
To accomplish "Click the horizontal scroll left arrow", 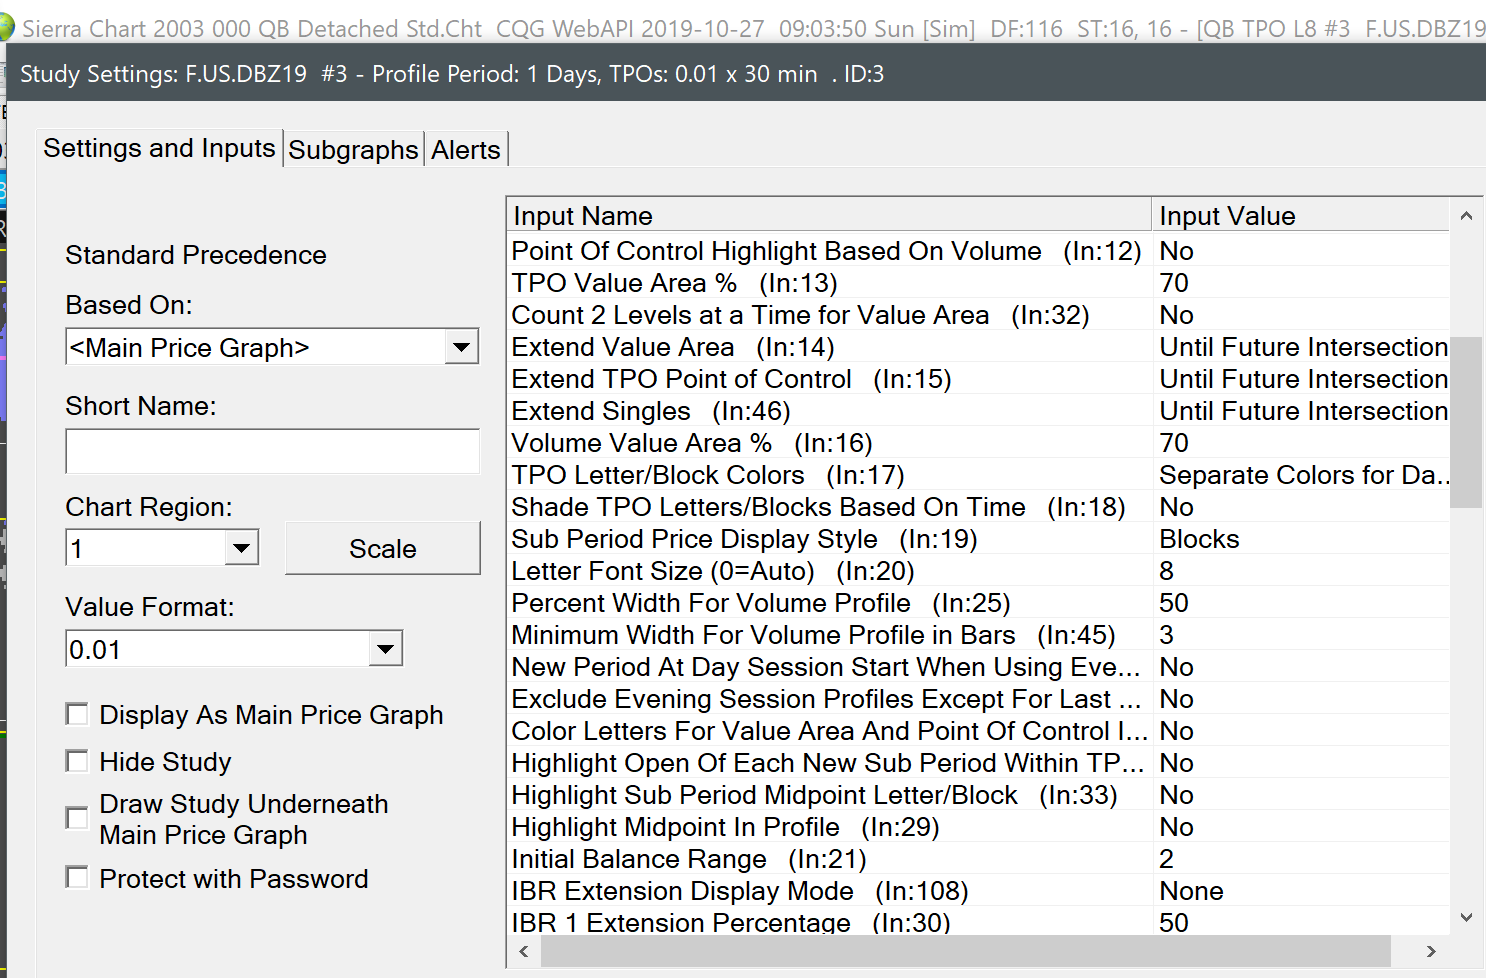I will coord(524,951).
